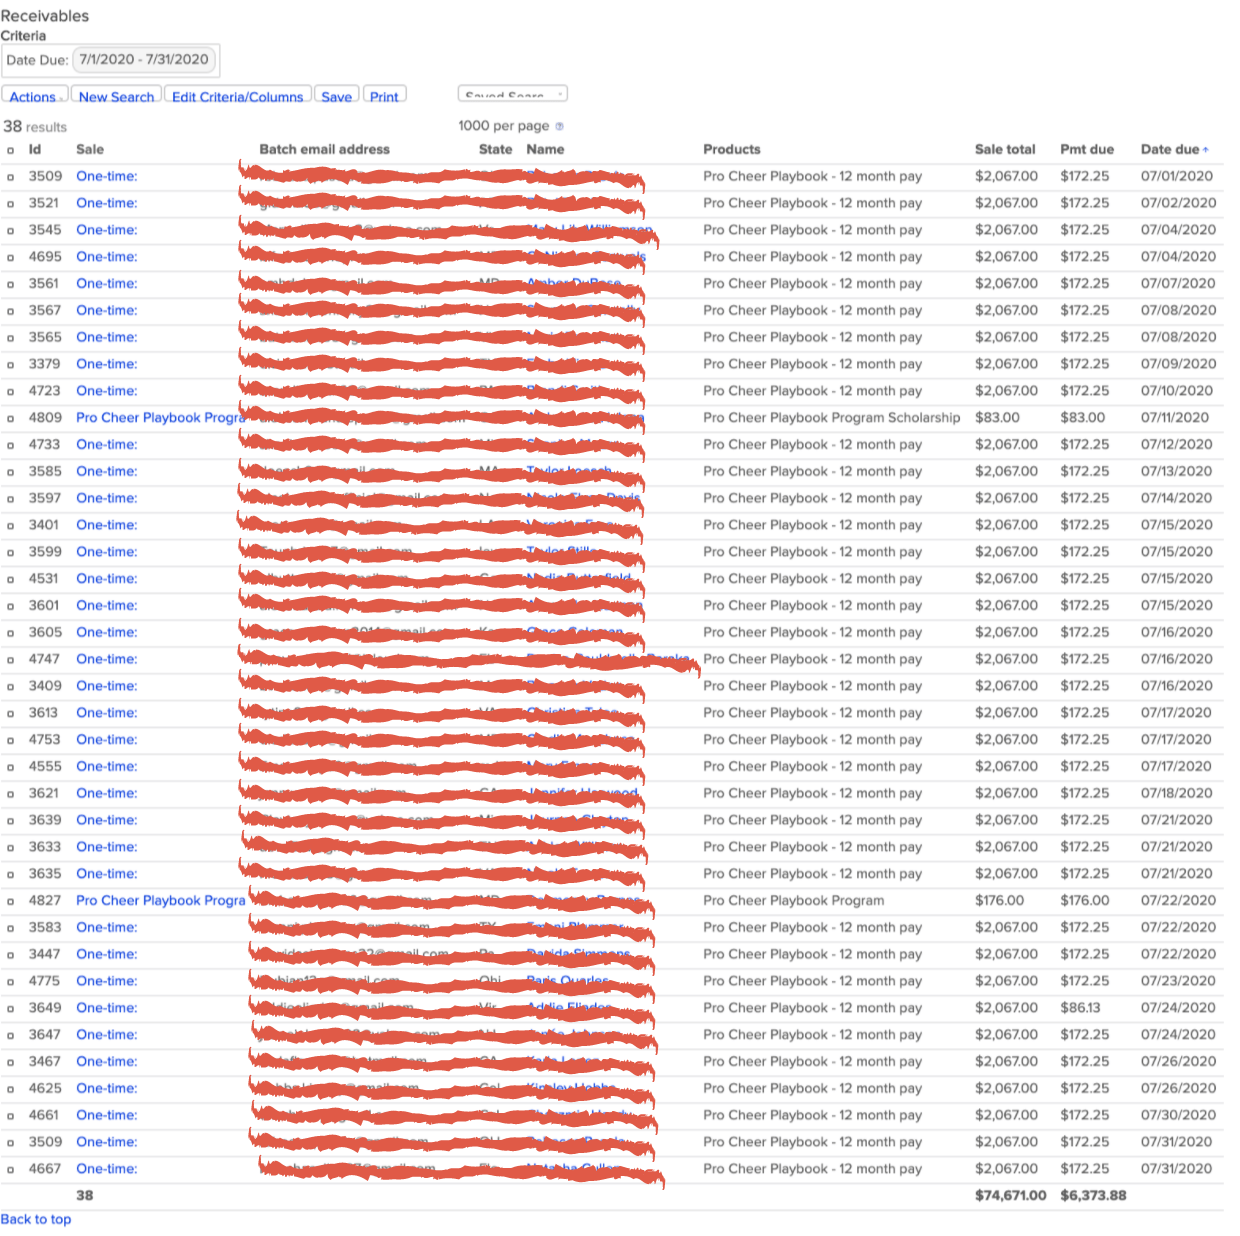Click the Print button
Screen dimensions: 1240x1236
384,96
